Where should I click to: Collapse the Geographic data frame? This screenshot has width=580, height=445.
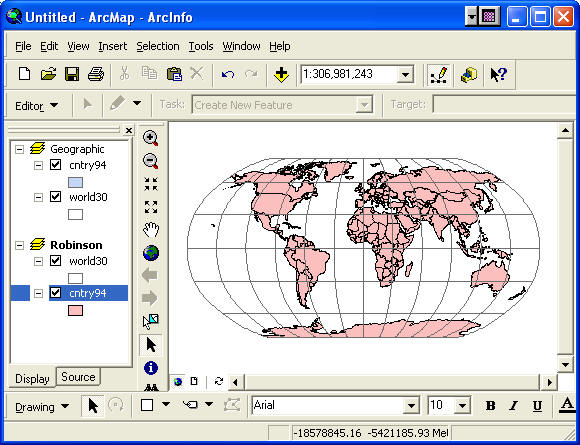[19, 149]
